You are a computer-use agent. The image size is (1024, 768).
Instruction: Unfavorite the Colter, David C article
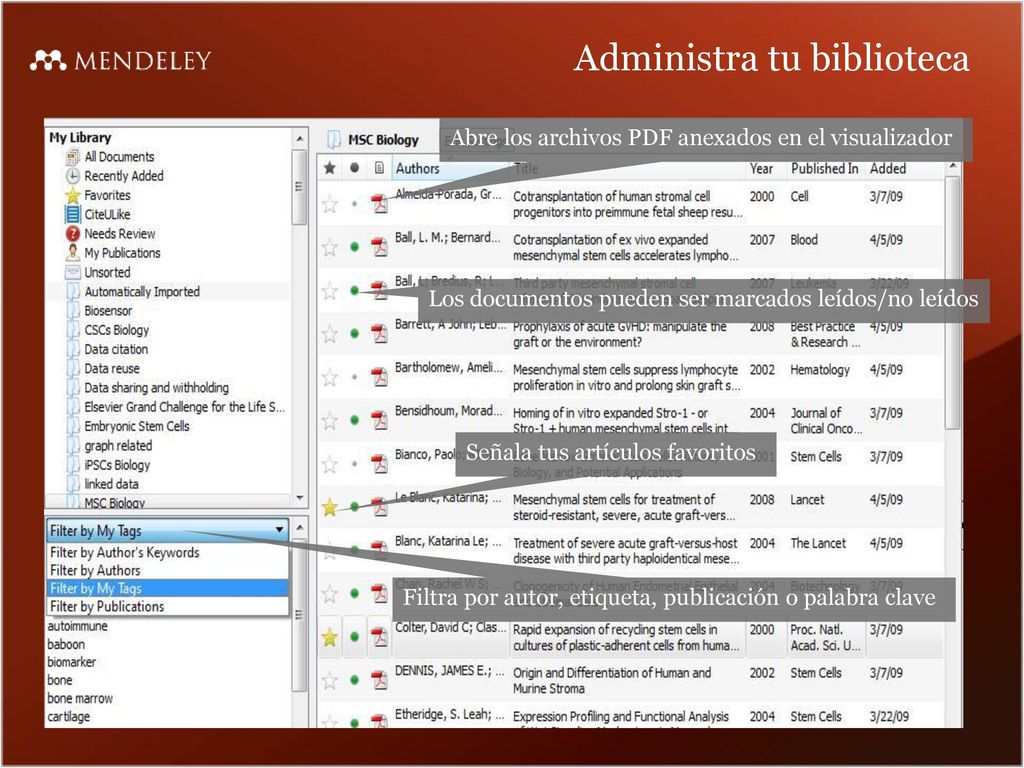[330, 637]
